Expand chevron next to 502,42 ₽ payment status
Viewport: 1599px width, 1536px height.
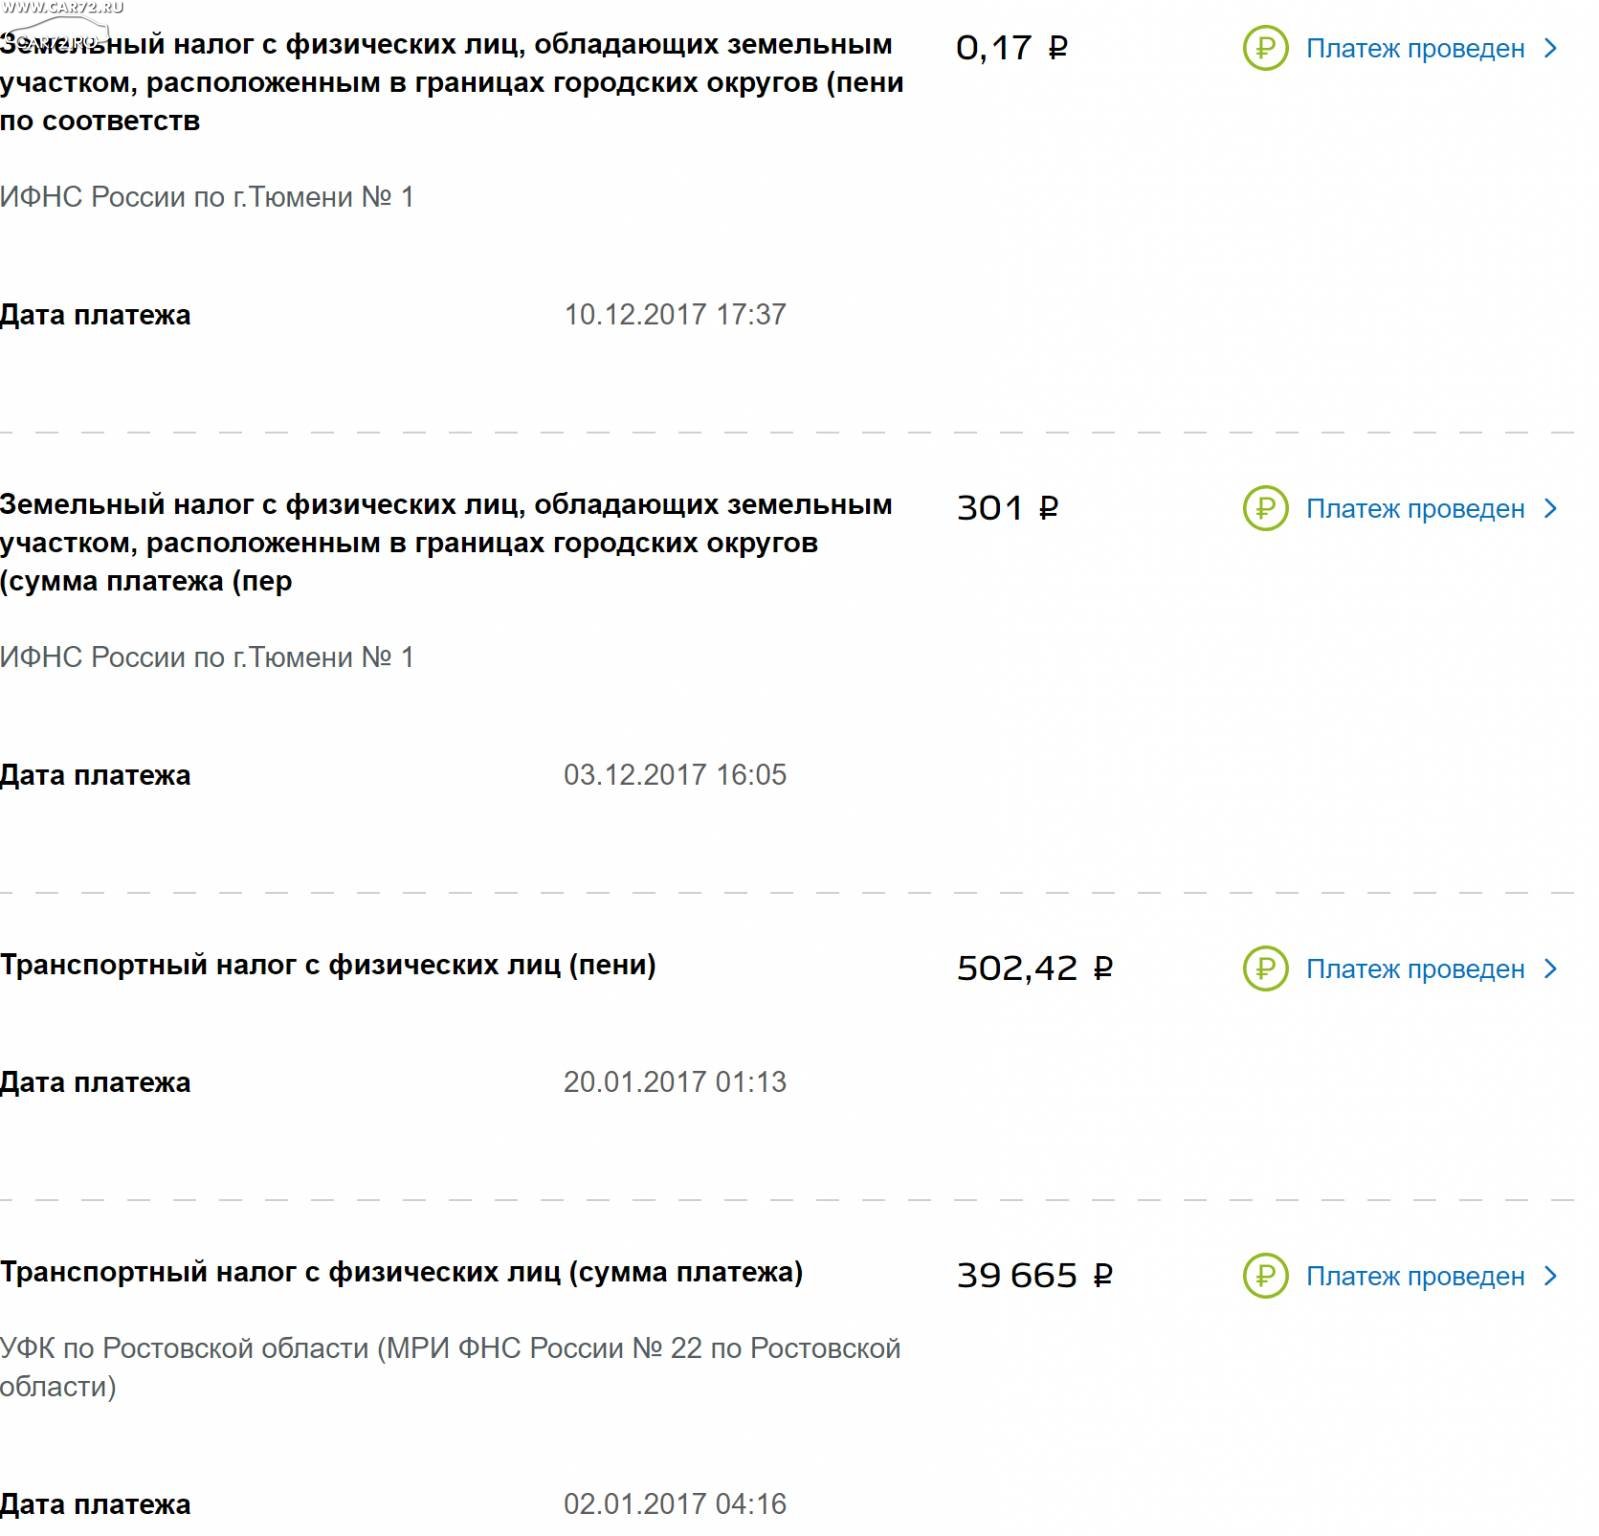pyautogui.click(x=1551, y=968)
